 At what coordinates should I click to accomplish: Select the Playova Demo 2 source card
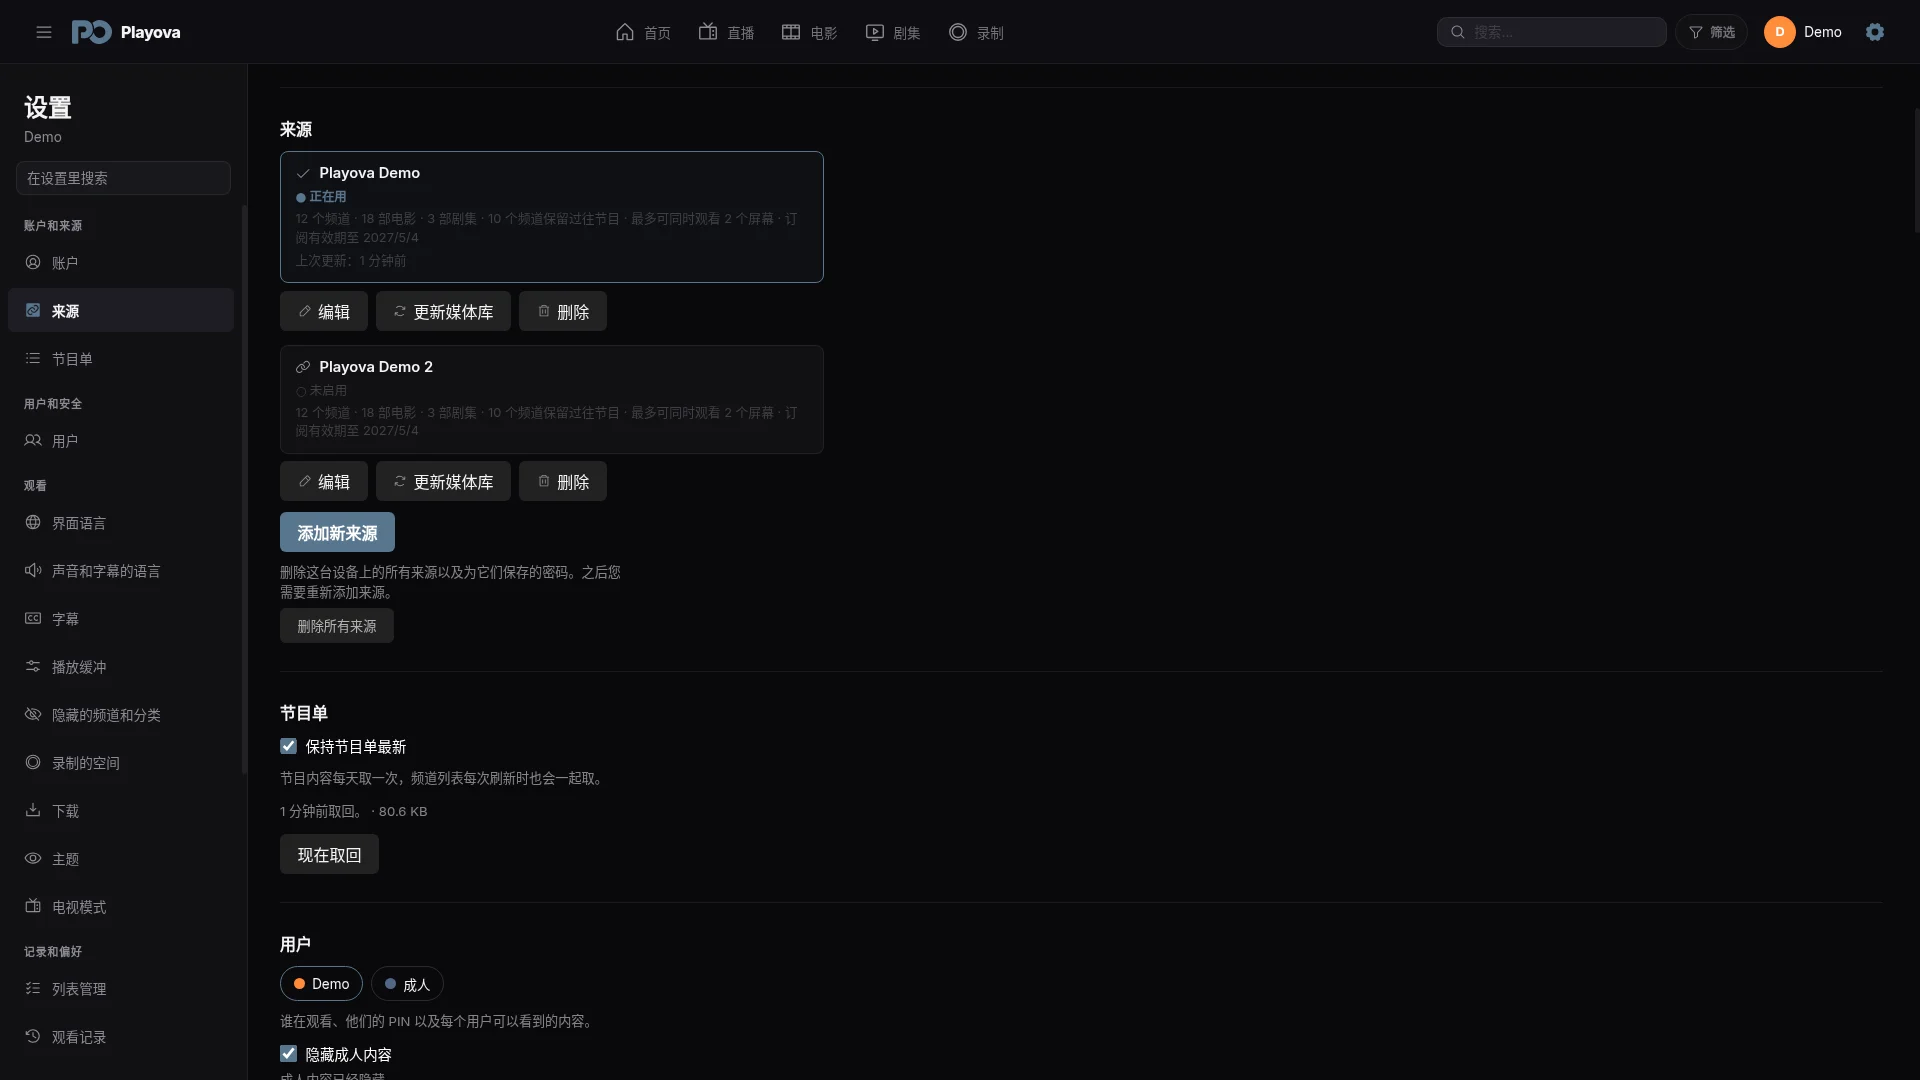point(552,400)
